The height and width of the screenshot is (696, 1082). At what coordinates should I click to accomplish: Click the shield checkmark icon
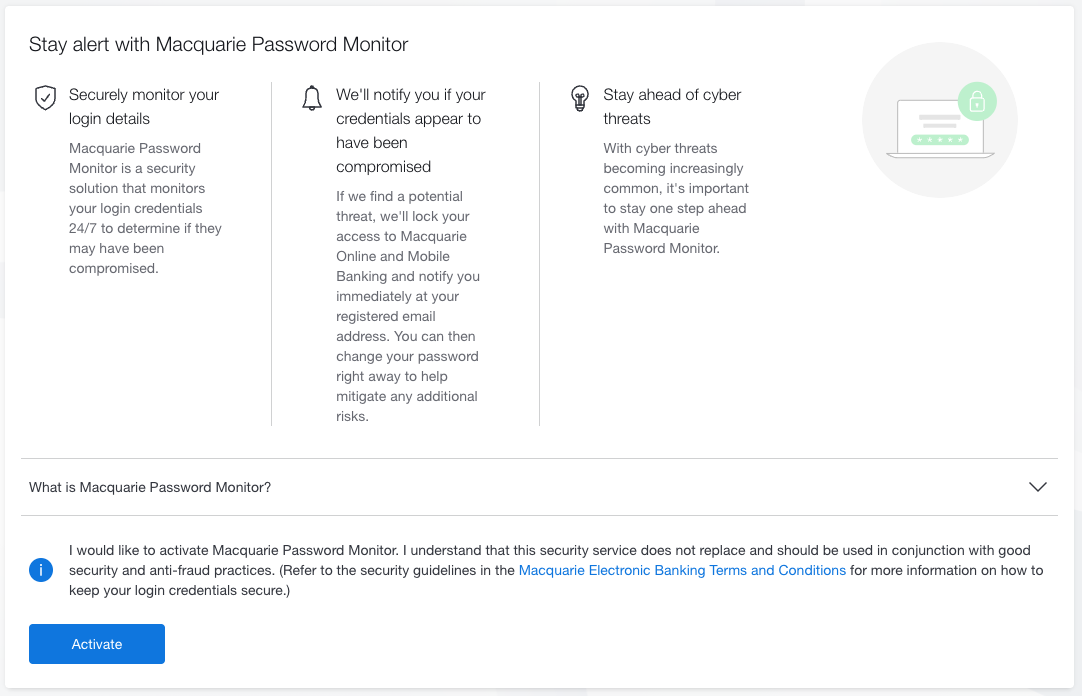[x=46, y=98]
